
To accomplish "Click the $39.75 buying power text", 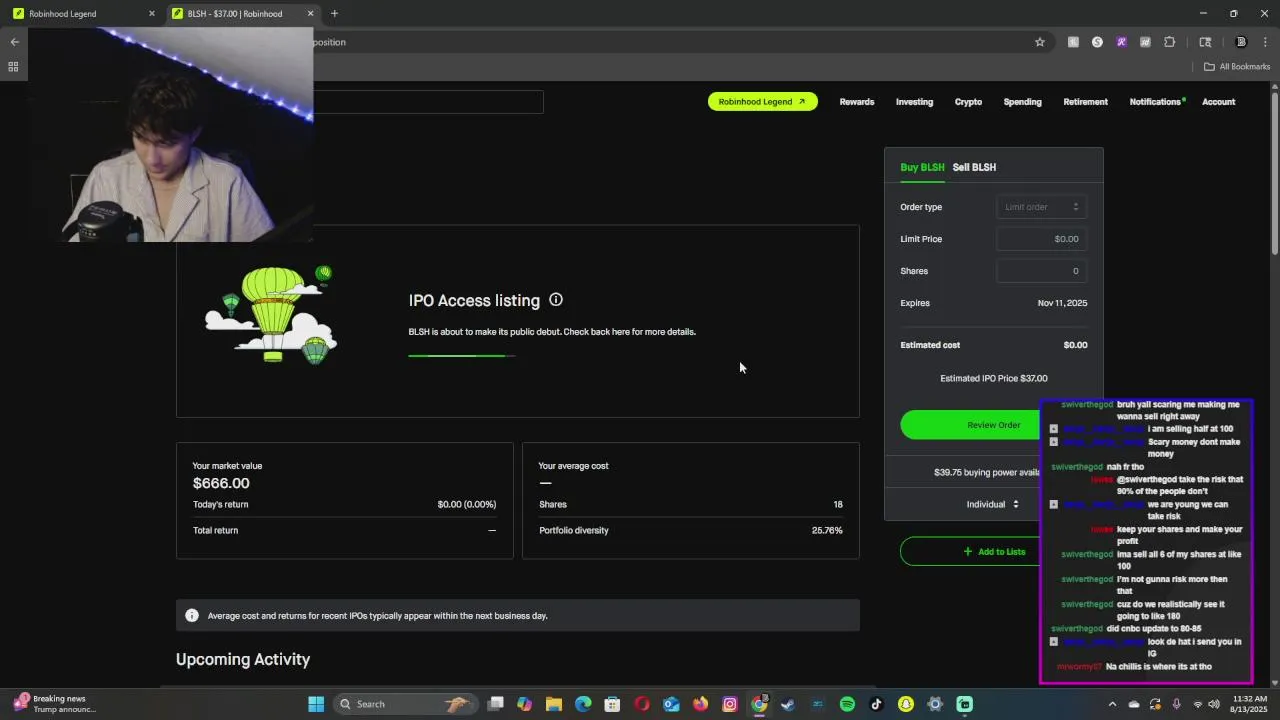I will (x=988, y=472).
